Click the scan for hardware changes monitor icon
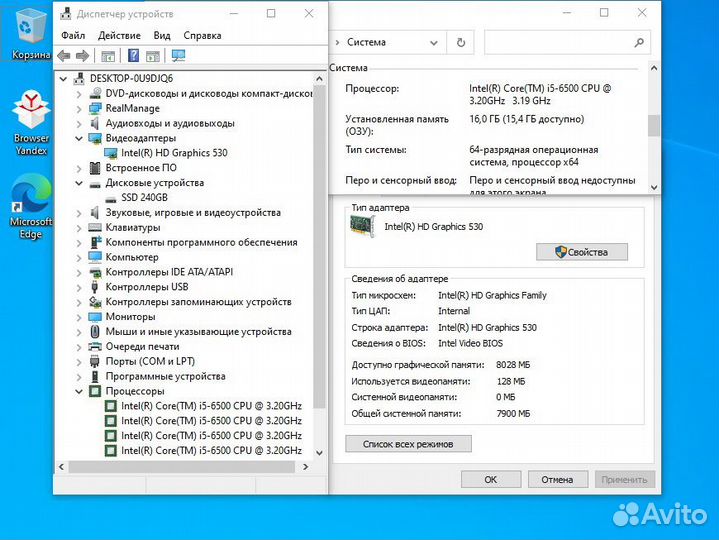 178,55
